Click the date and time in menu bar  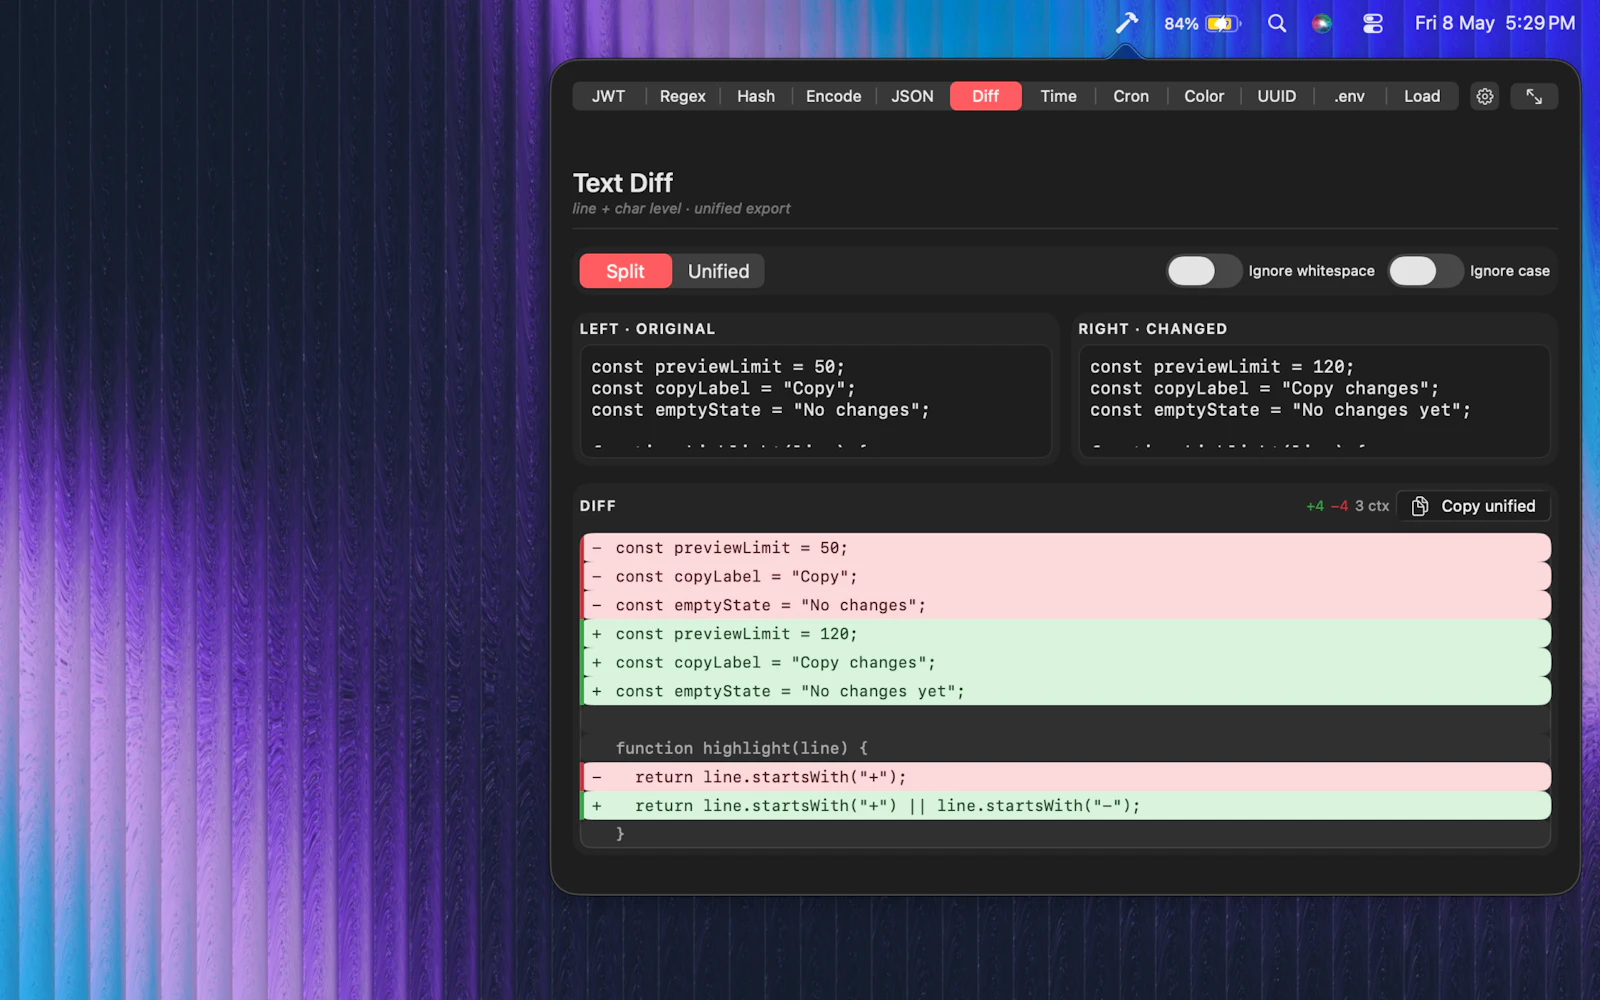coord(1494,23)
